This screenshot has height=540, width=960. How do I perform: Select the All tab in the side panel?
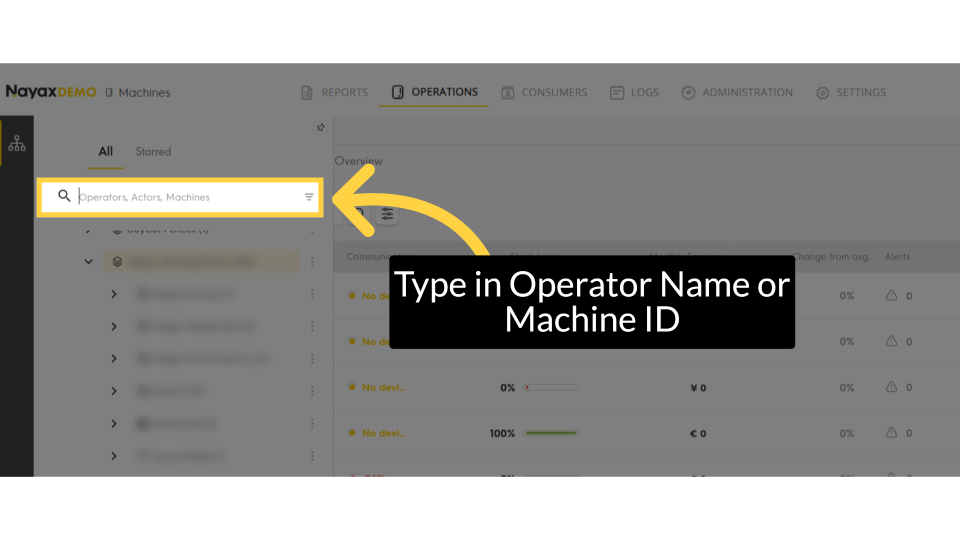[x=105, y=151]
